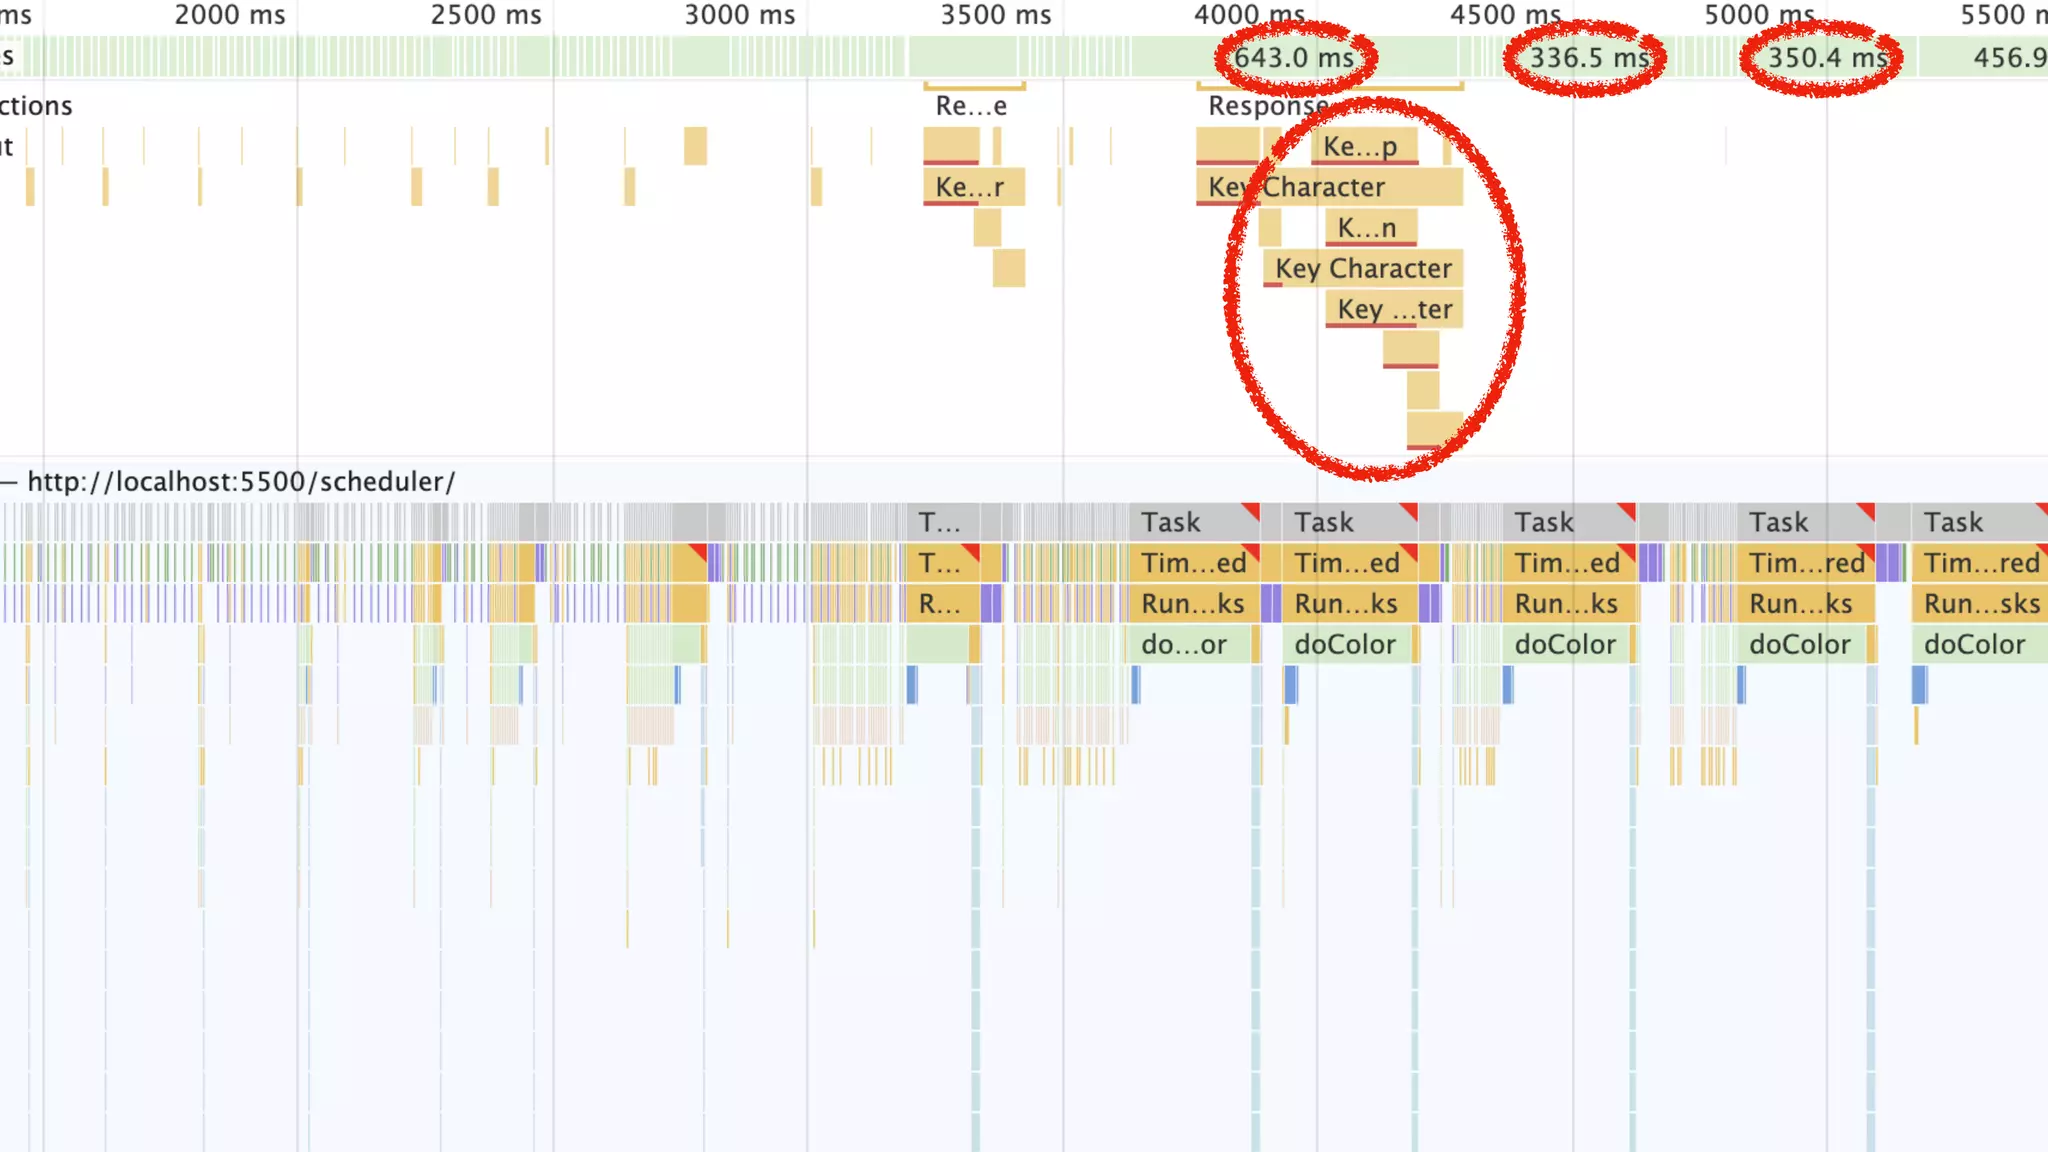Select the 643.0 ms frame in the frames track
This screenshot has width=2048, height=1152.
[x=1295, y=57]
